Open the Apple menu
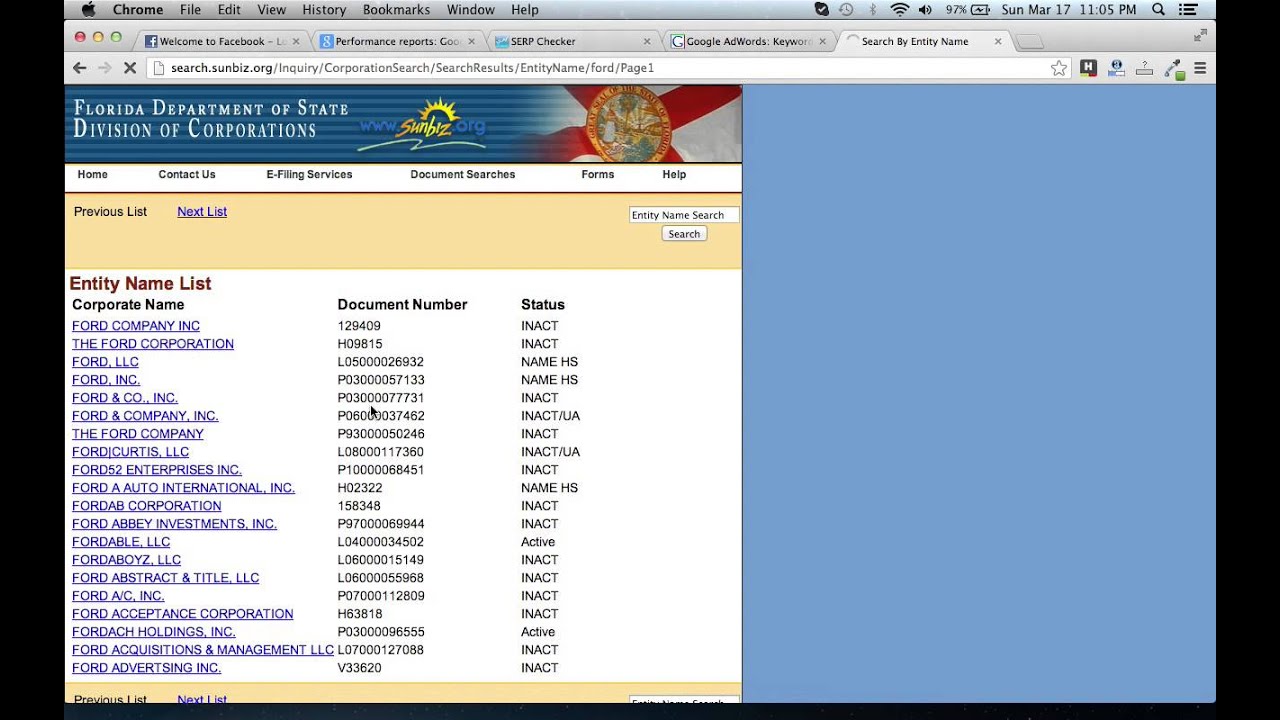 click(x=88, y=10)
